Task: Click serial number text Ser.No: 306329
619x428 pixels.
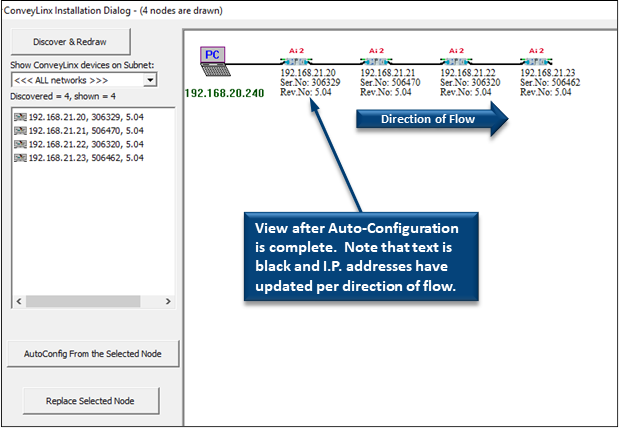Action: [x=310, y=83]
